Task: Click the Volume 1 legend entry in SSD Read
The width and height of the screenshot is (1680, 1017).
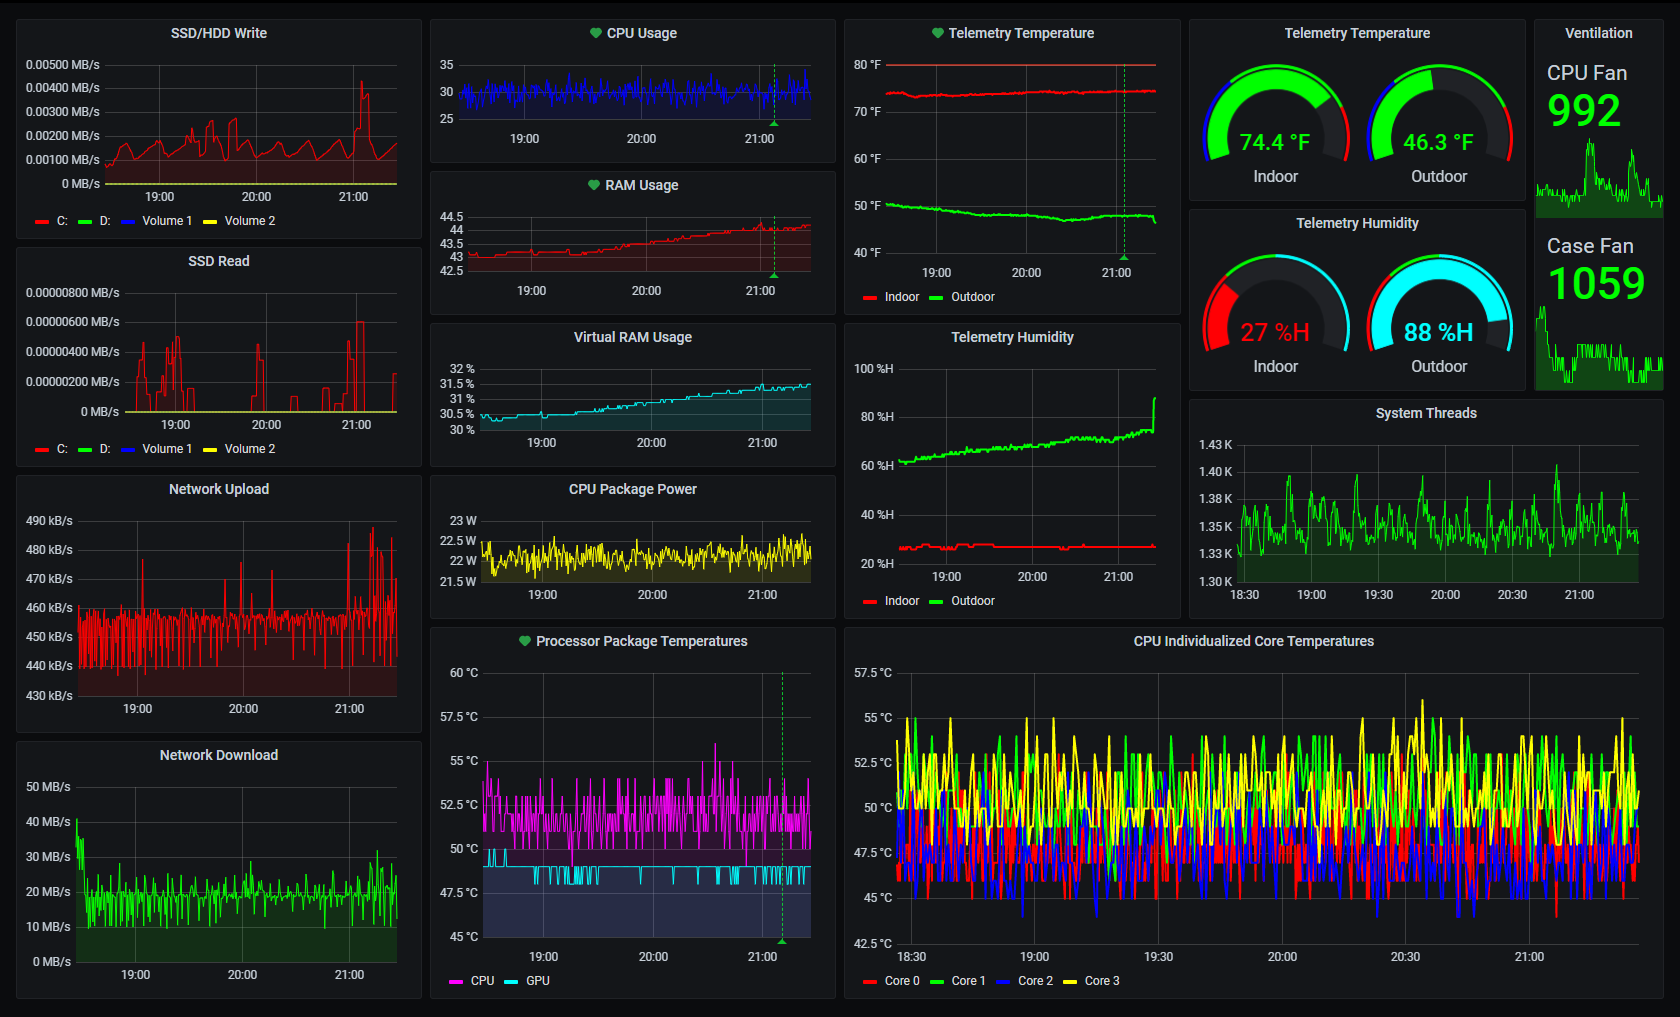Action: pyautogui.click(x=165, y=449)
